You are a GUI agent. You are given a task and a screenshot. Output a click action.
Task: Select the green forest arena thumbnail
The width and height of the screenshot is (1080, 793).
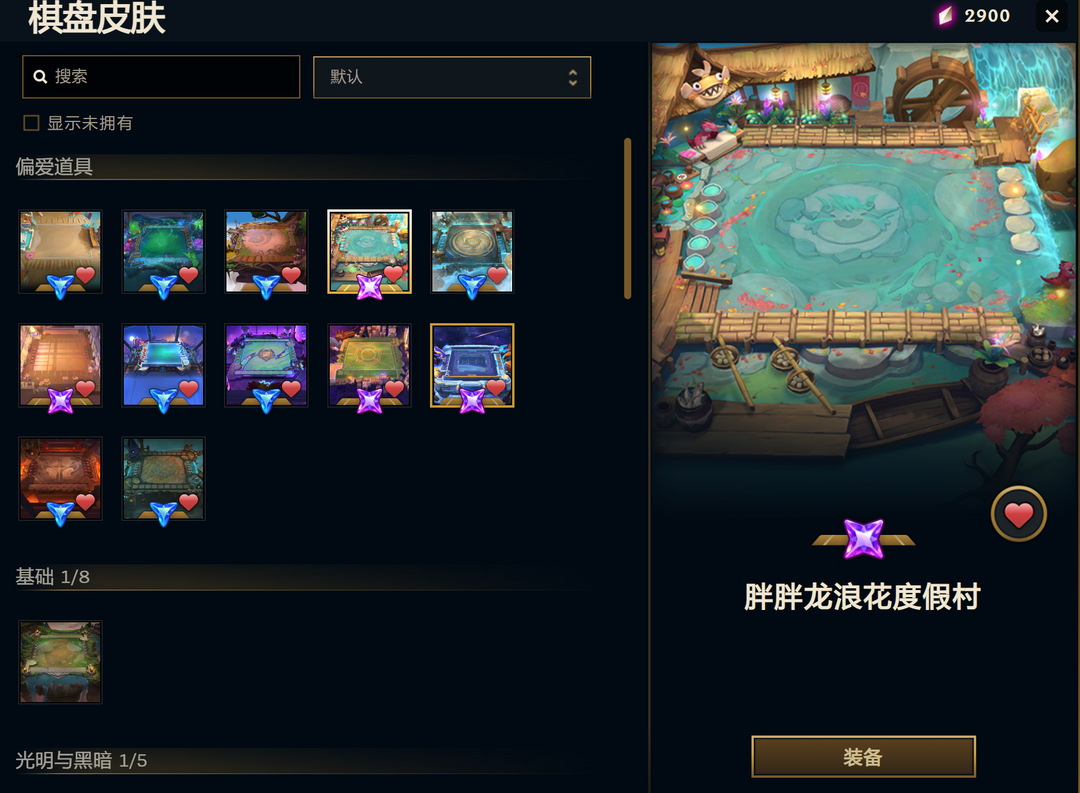point(163,251)
